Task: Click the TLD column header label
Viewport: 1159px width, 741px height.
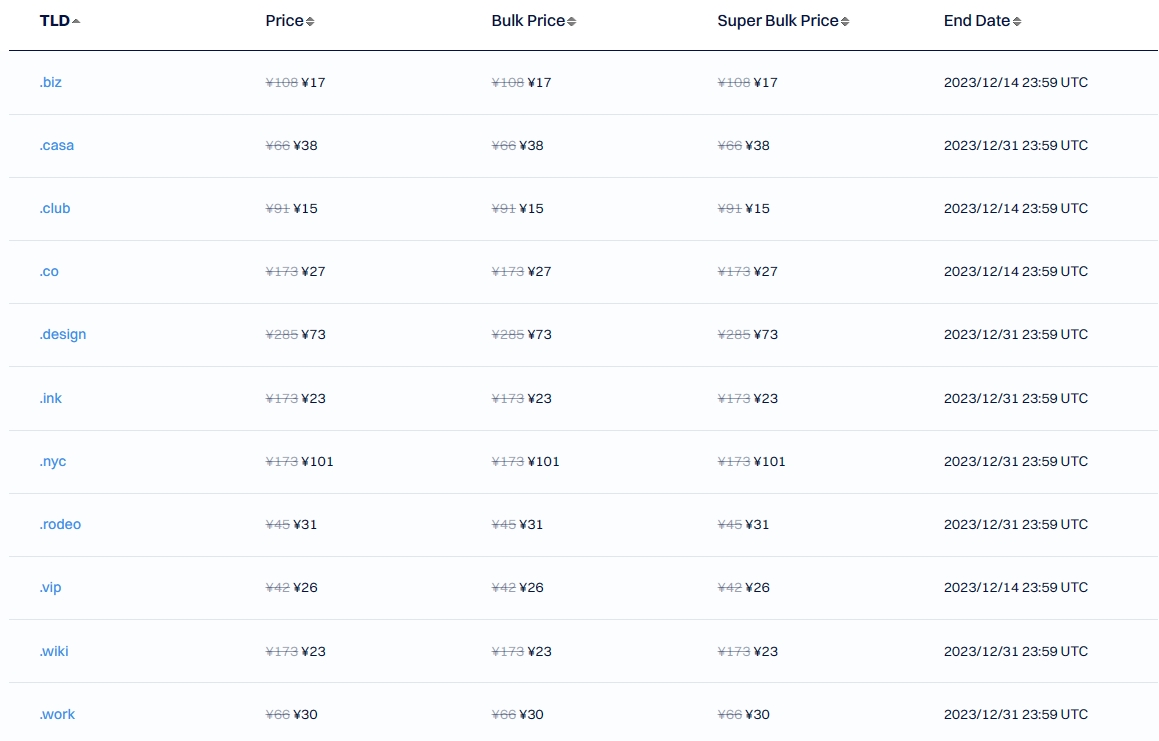Action: [x=54, y=21]
